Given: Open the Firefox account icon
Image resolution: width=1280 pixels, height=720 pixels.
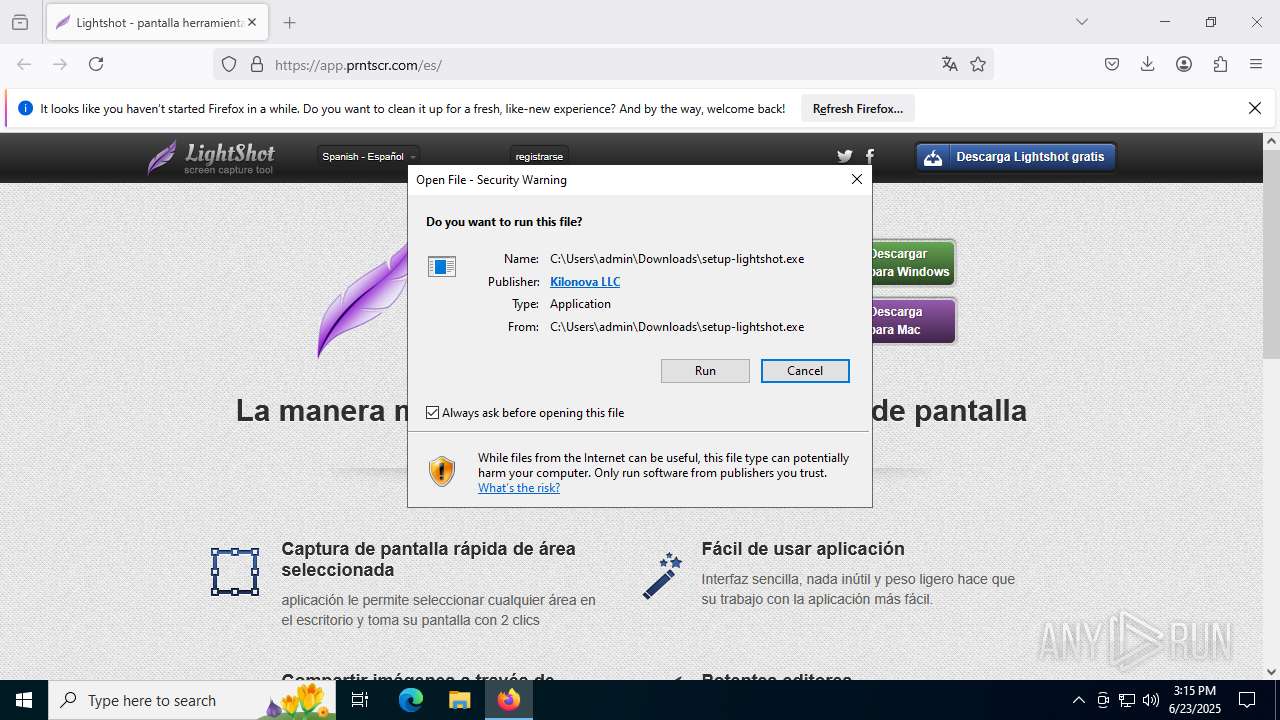Looking at the screenshot, I should pos(1184,64).
